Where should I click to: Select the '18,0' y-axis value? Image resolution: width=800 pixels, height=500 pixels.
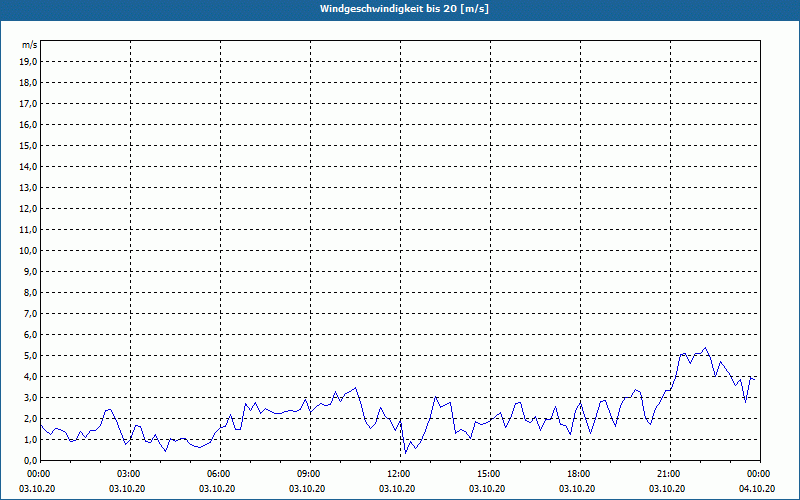pyautogui.click(x=28, y=83)
